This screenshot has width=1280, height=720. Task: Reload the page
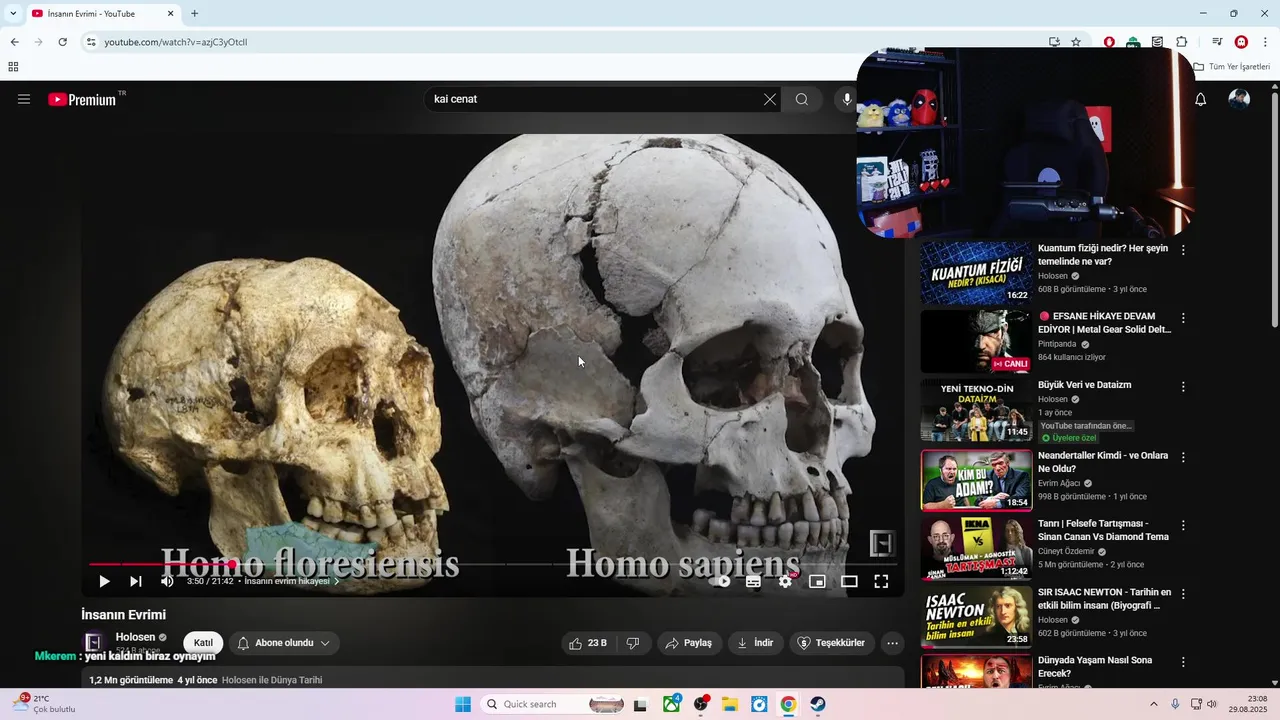[62, 42]
